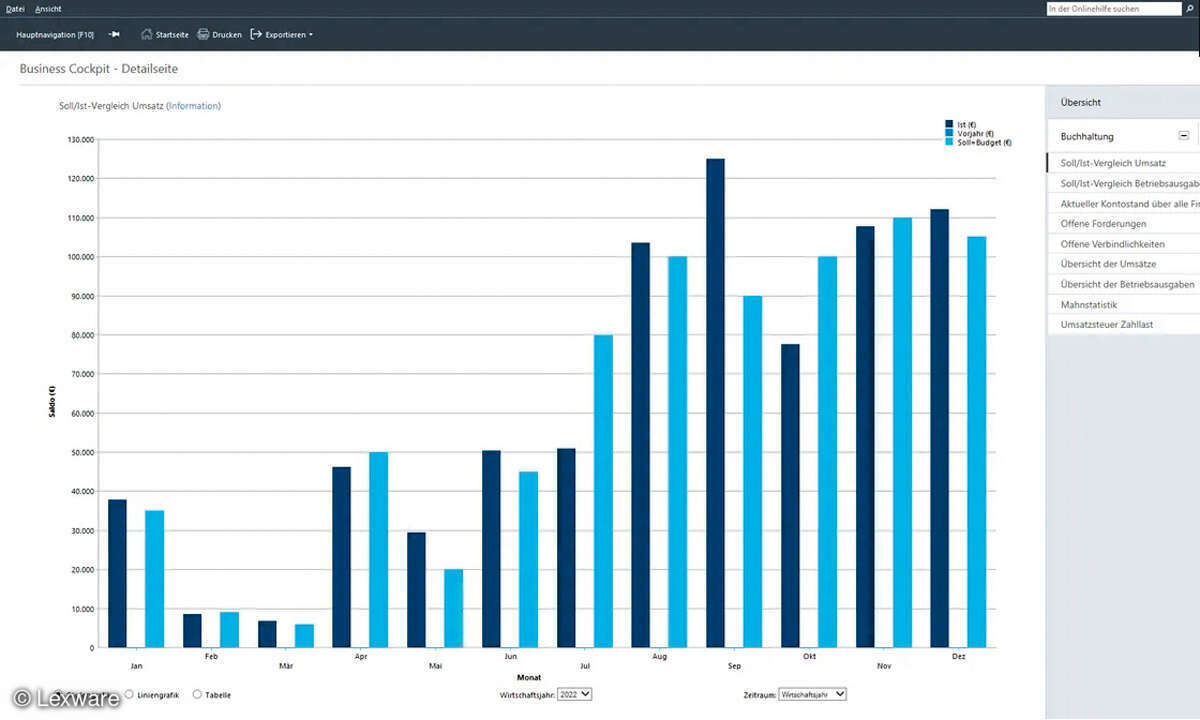Viewport: 1200px width, 720px height.
Task: Click in the Onlinehilfe search field
Action: click(1113, 8)
